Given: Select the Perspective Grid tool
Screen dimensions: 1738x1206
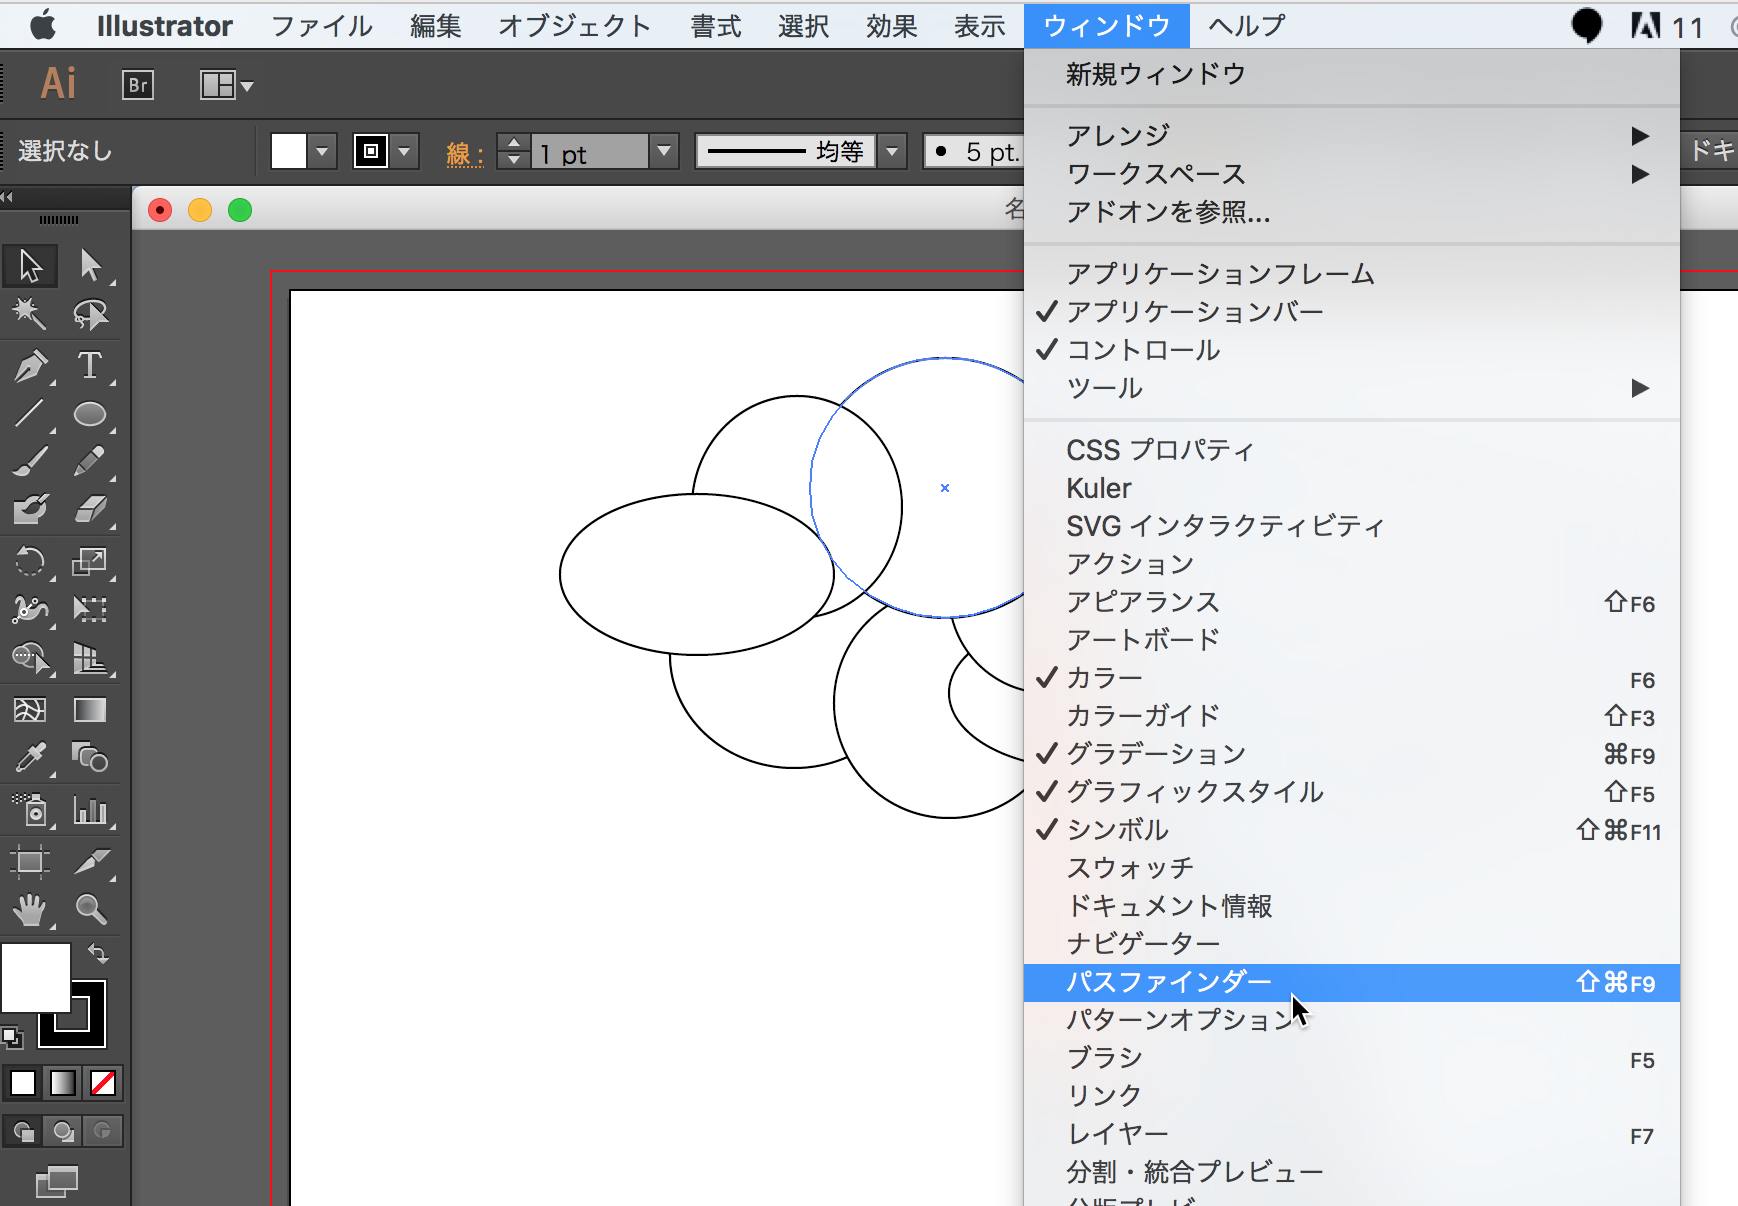Looking at the screenshot, I should pos(90,658).
